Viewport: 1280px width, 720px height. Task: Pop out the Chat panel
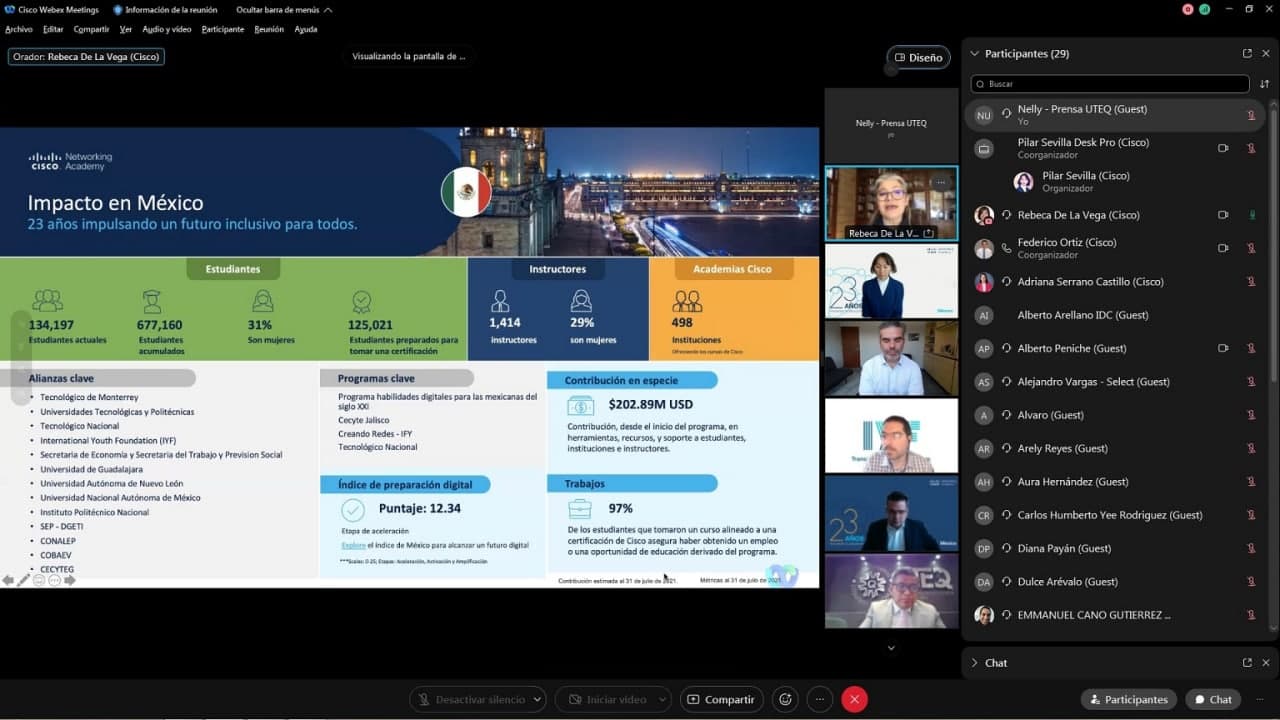pyautogui.click(x=1247, y=663)
